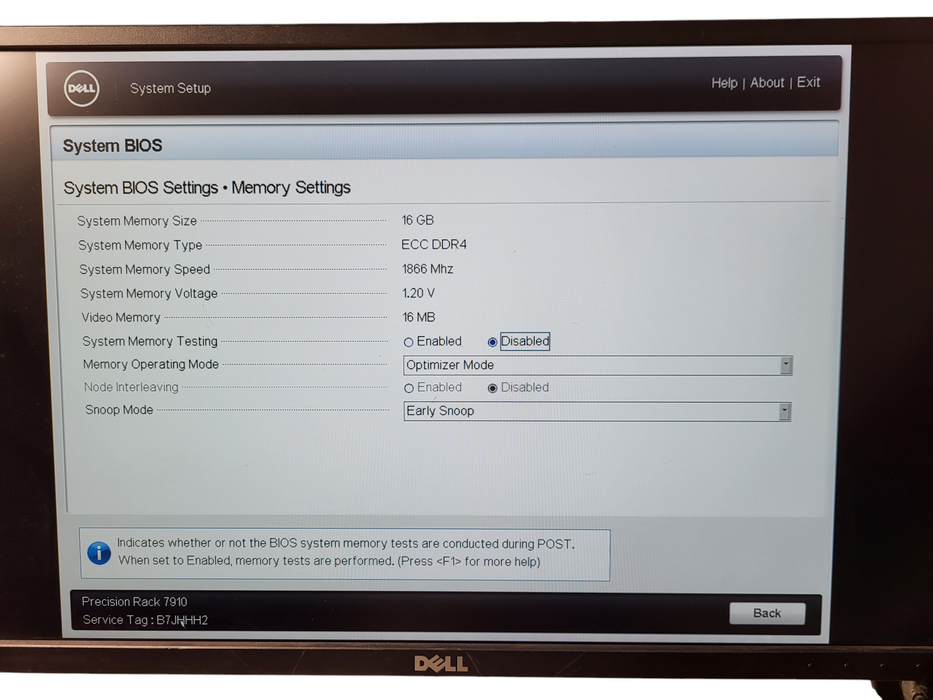The width and height of the screenshot is (933, 700).
Task: Click the System BIOS Settings • Memory Settings breadcrumb
Action: click(207, 188)
